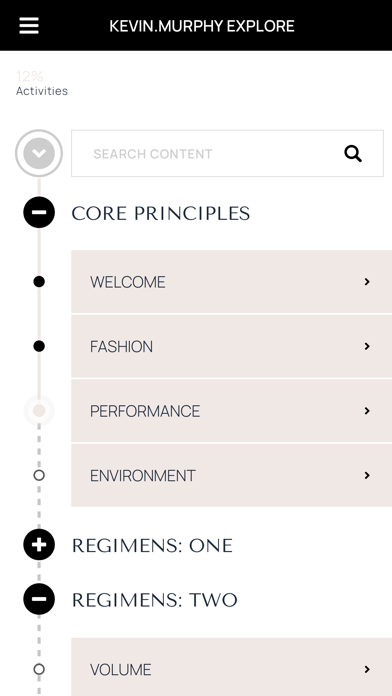Click the magnifying glass search icon
The height and width of the screenshot is (696, 392).
[x=353, y=154]
